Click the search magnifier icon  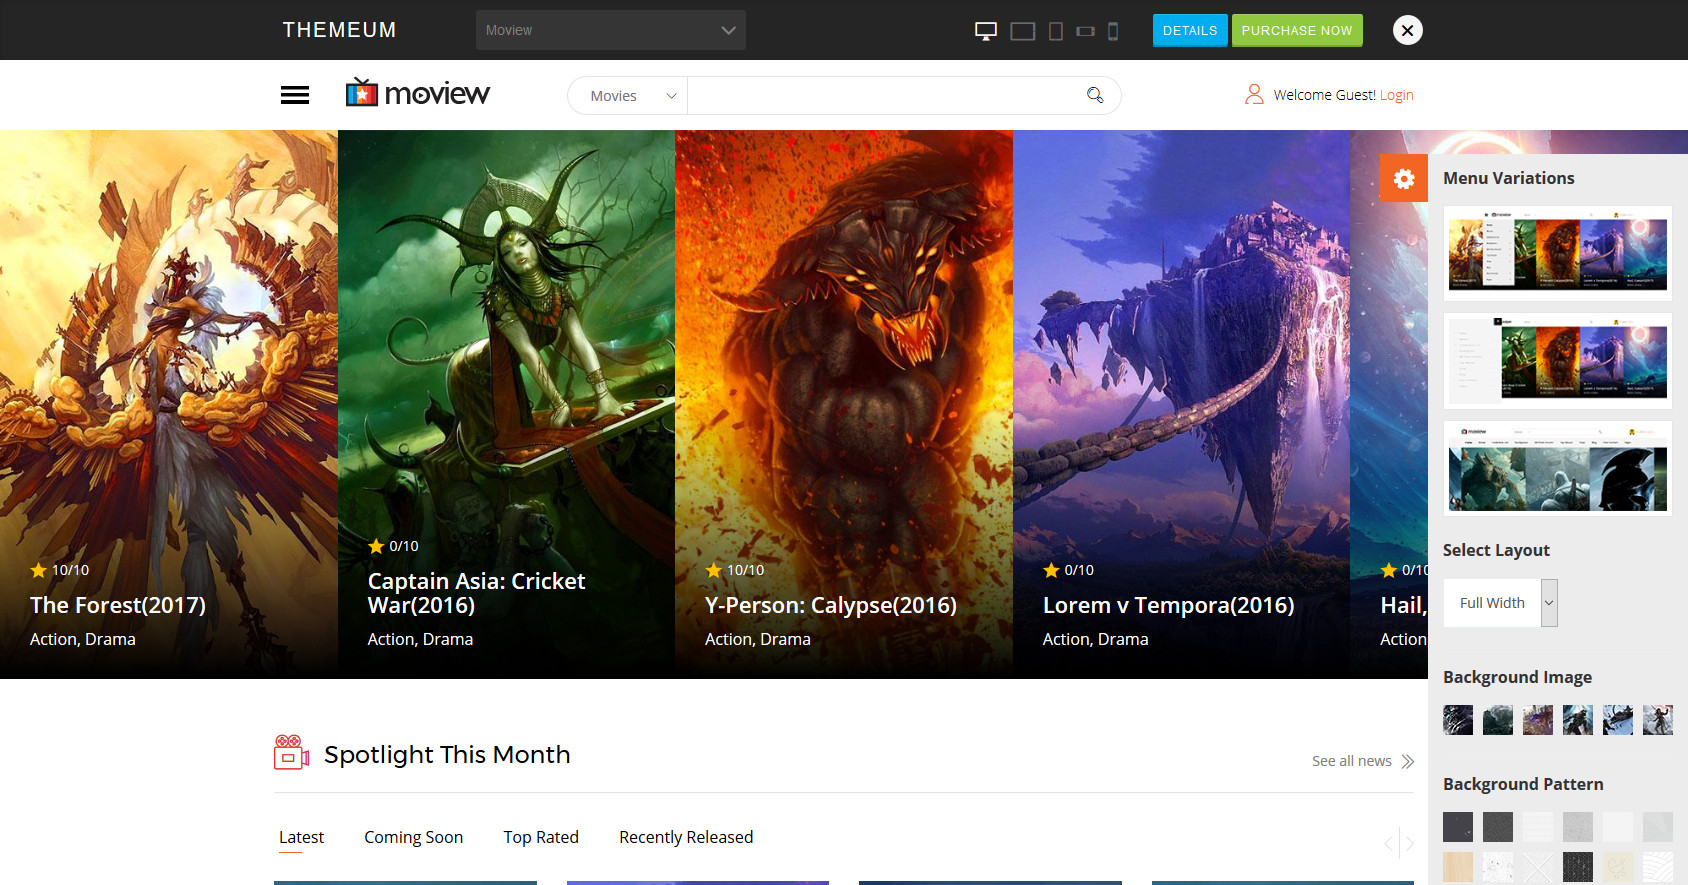(x=1095, y=95)
